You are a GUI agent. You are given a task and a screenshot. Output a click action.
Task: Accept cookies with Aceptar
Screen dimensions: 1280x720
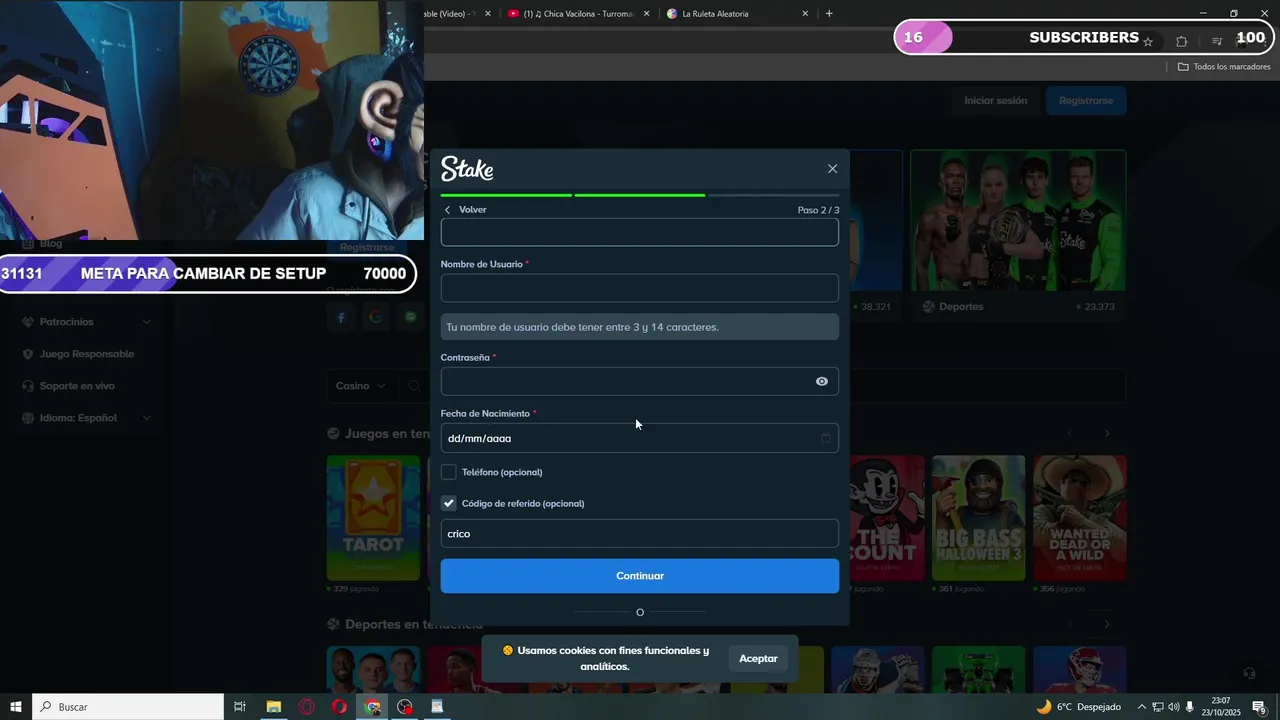pos(758,658)
